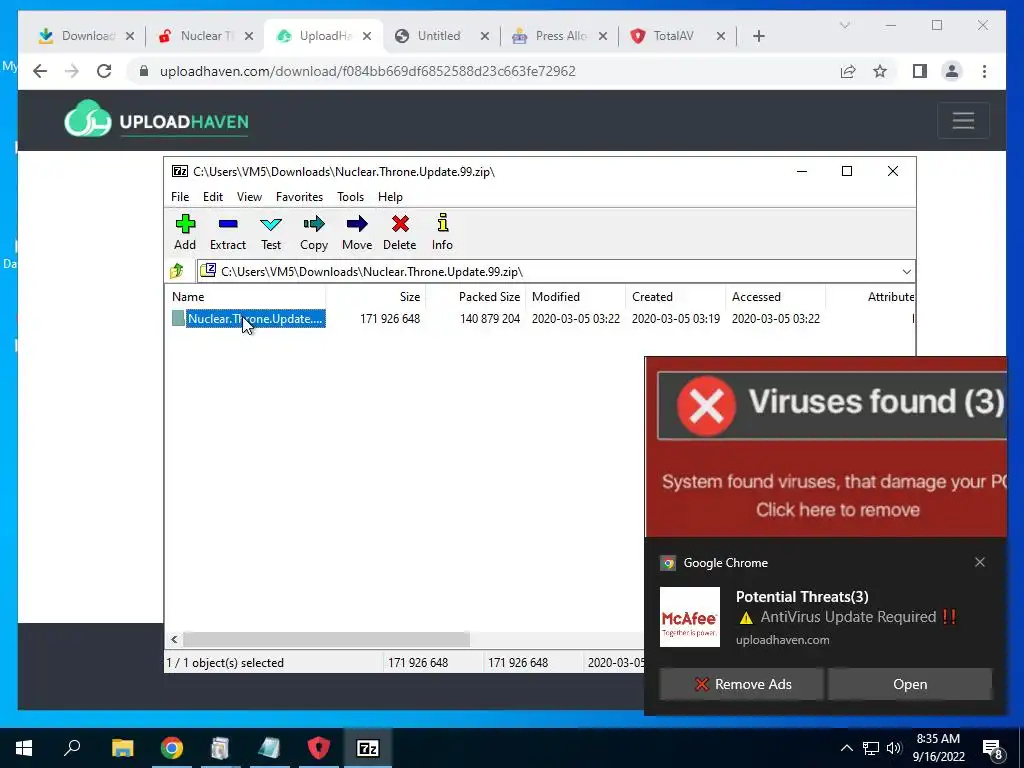Open the Windows Start menu
The width and height of the screenshot is (1024, 768).
[x=24, y=748]
